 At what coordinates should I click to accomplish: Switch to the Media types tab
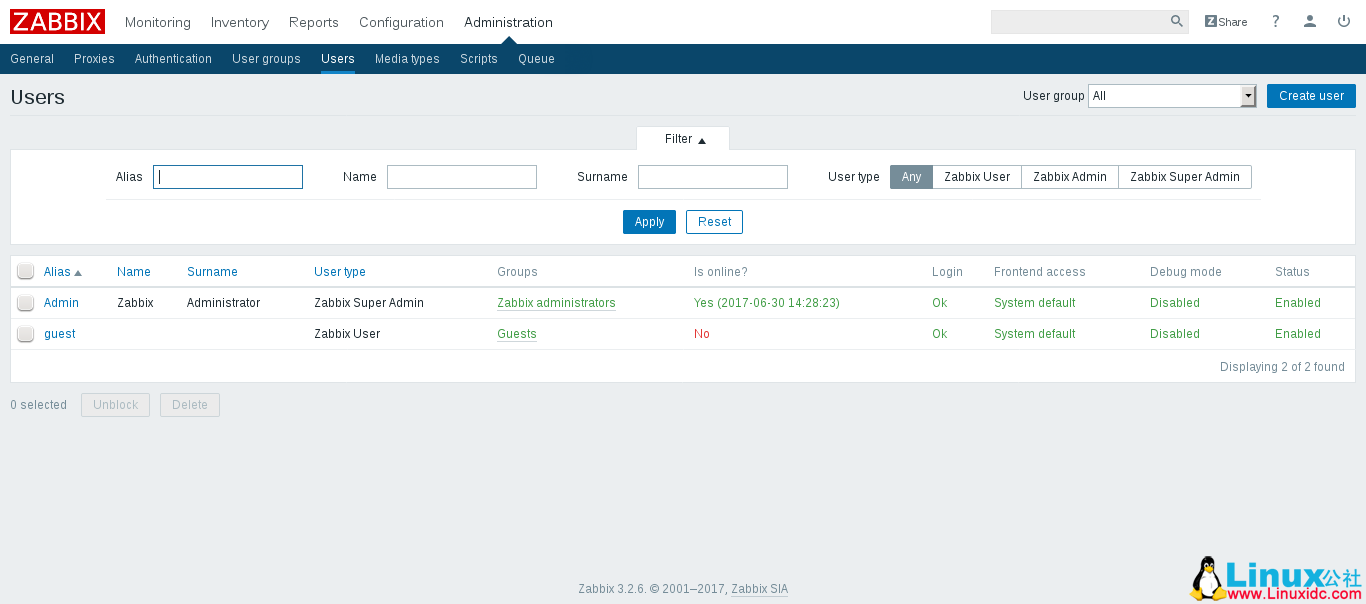click(407, 59)
